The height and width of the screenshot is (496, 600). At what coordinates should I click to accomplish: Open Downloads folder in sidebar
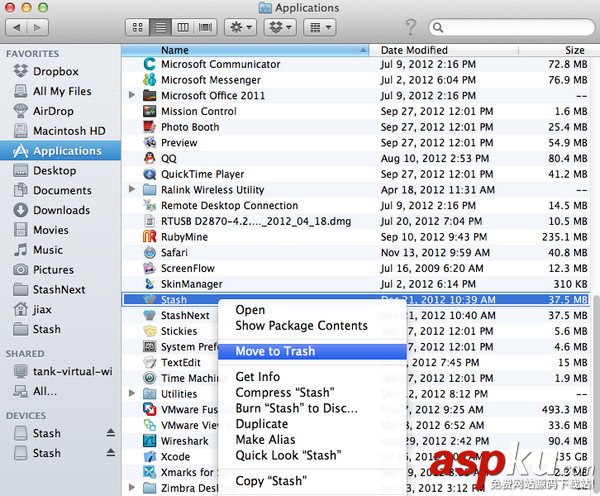[x=60, y=210]
